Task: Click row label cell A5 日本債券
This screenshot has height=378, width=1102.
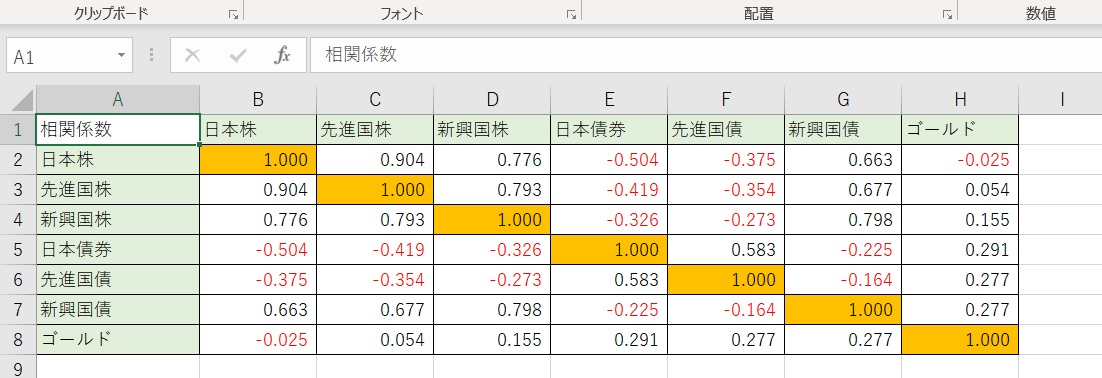Action: click(118, 249)
